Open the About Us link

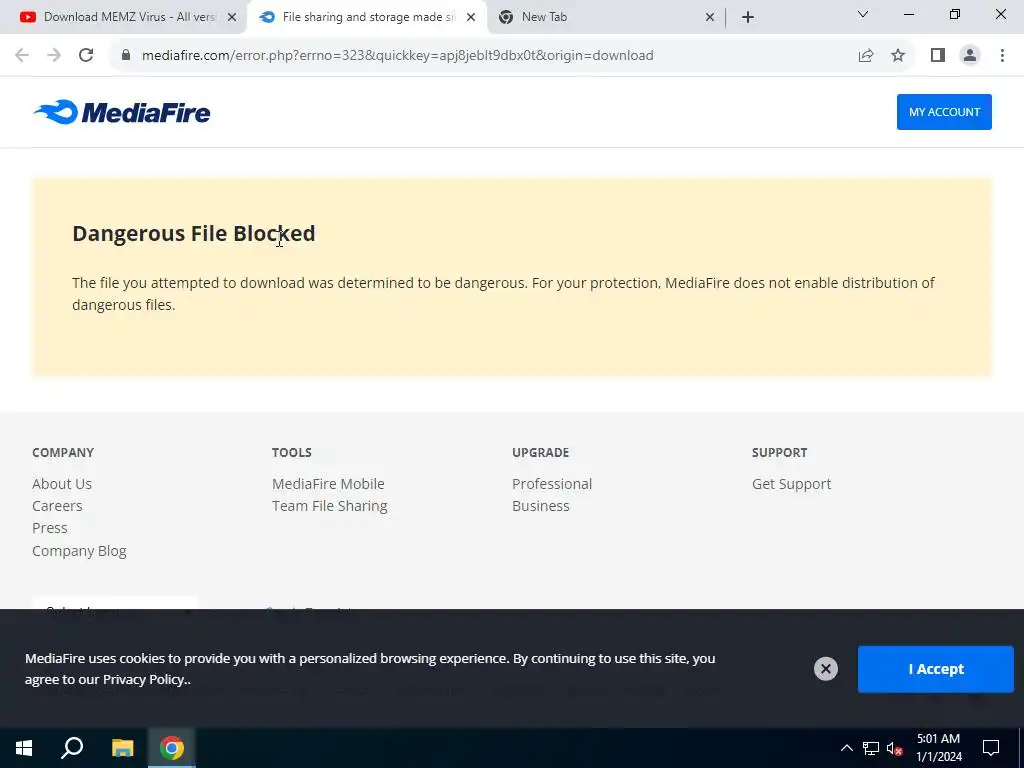coord(62,484)
